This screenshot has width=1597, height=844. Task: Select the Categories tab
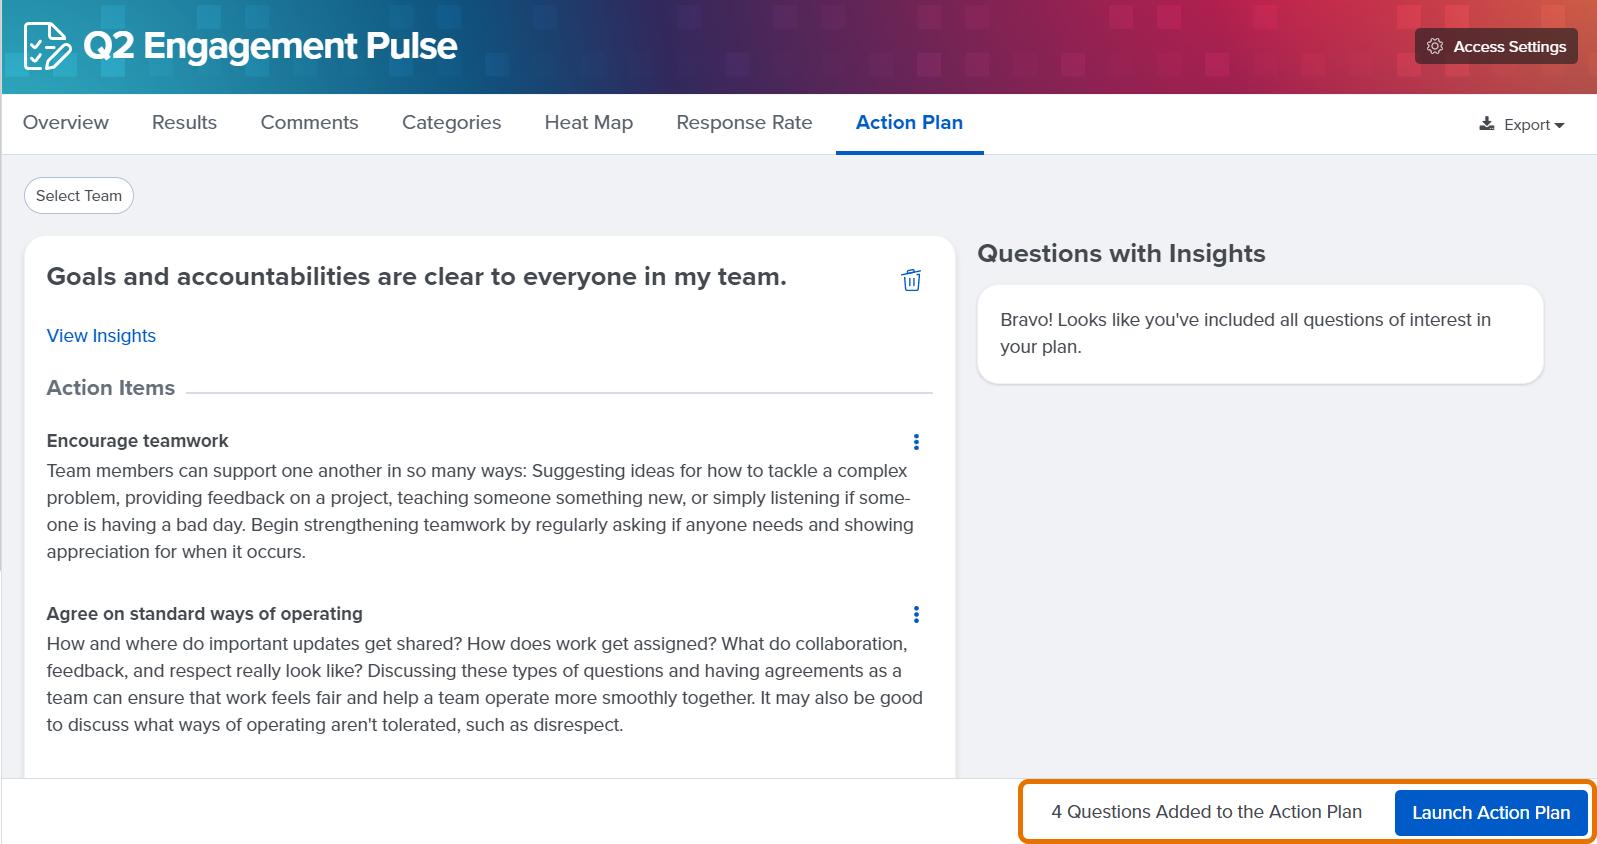451,122
